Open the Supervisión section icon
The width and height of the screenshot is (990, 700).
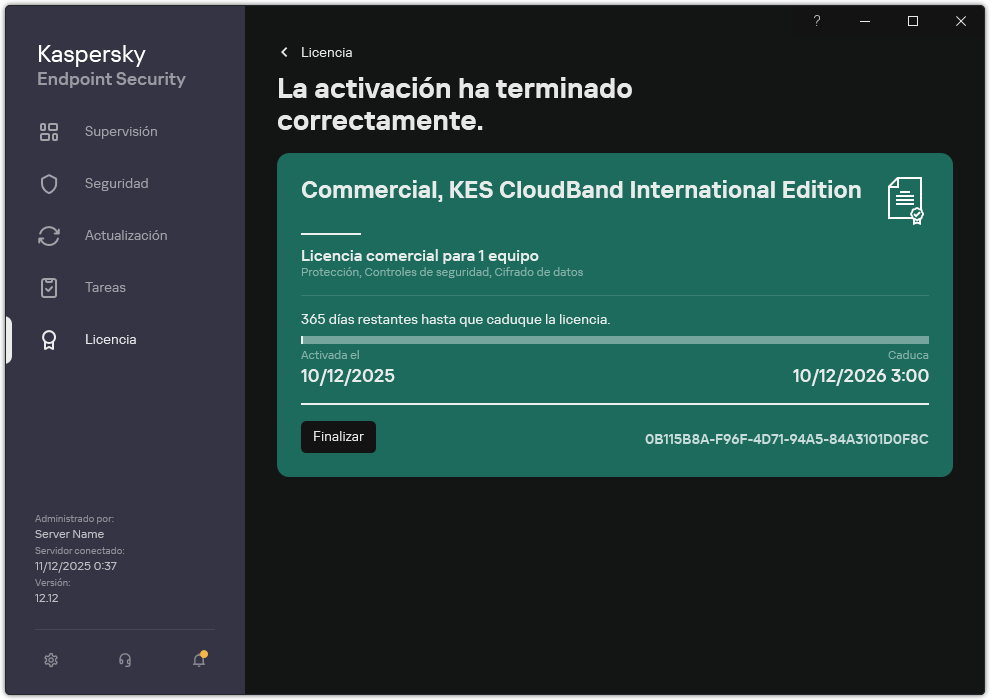click(48, 131)
